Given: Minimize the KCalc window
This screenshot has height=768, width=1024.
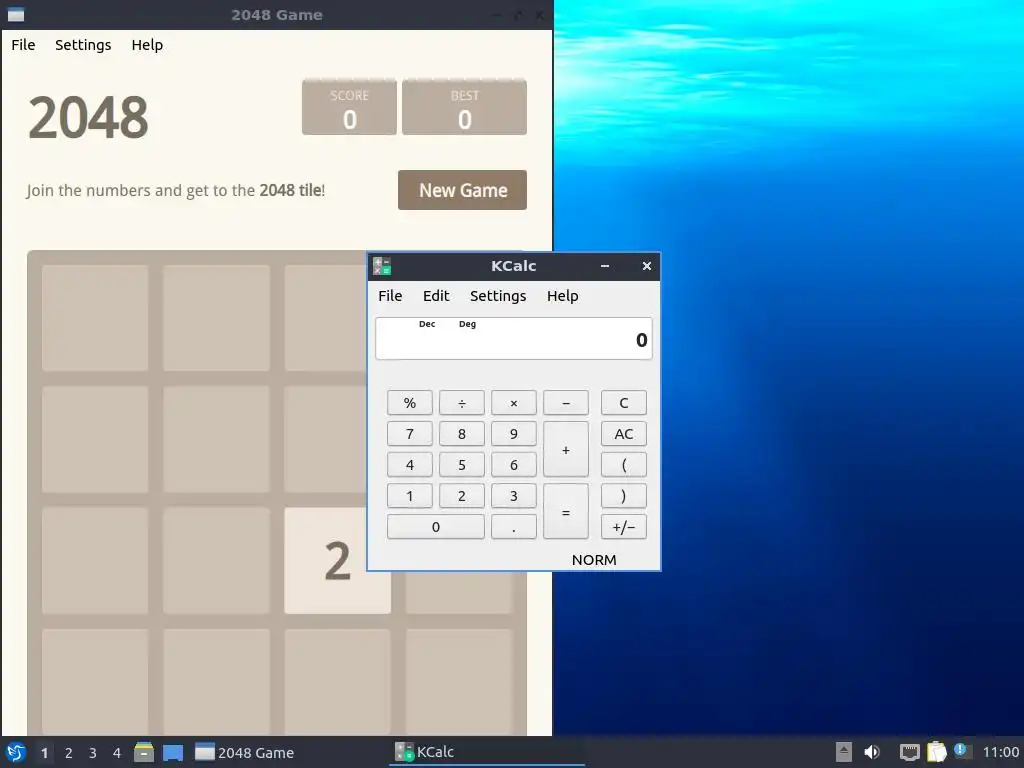Looking at the screenshot, I should (605, 266).
